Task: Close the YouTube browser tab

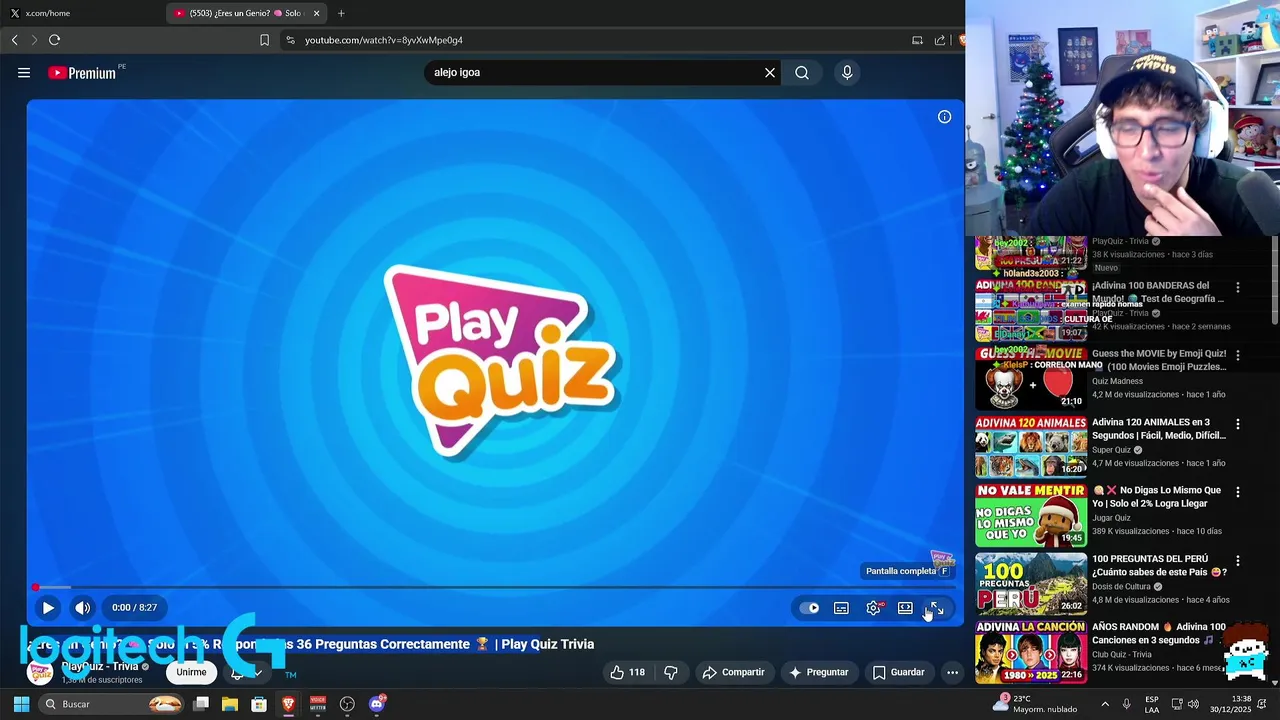Action: [317, 13]
